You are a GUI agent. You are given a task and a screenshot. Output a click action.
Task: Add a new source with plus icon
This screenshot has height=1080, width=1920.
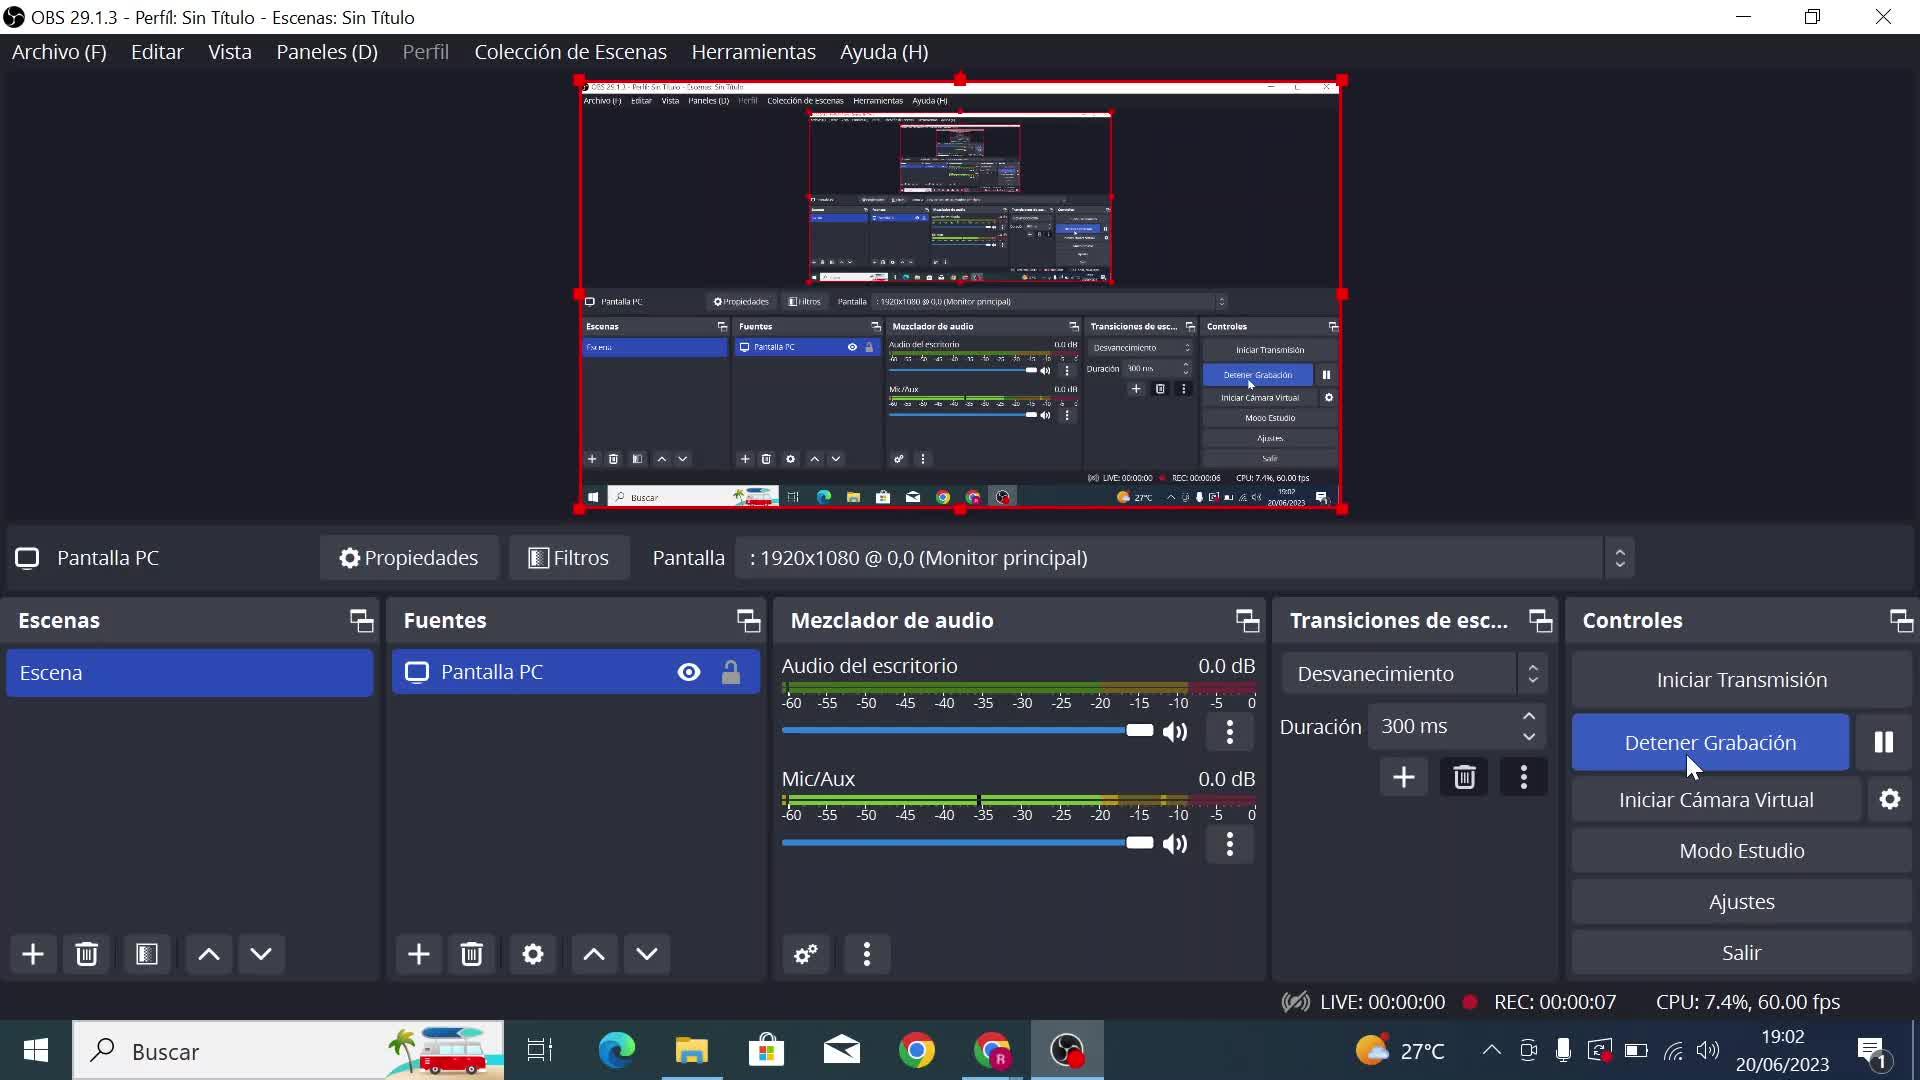[418, 954]
